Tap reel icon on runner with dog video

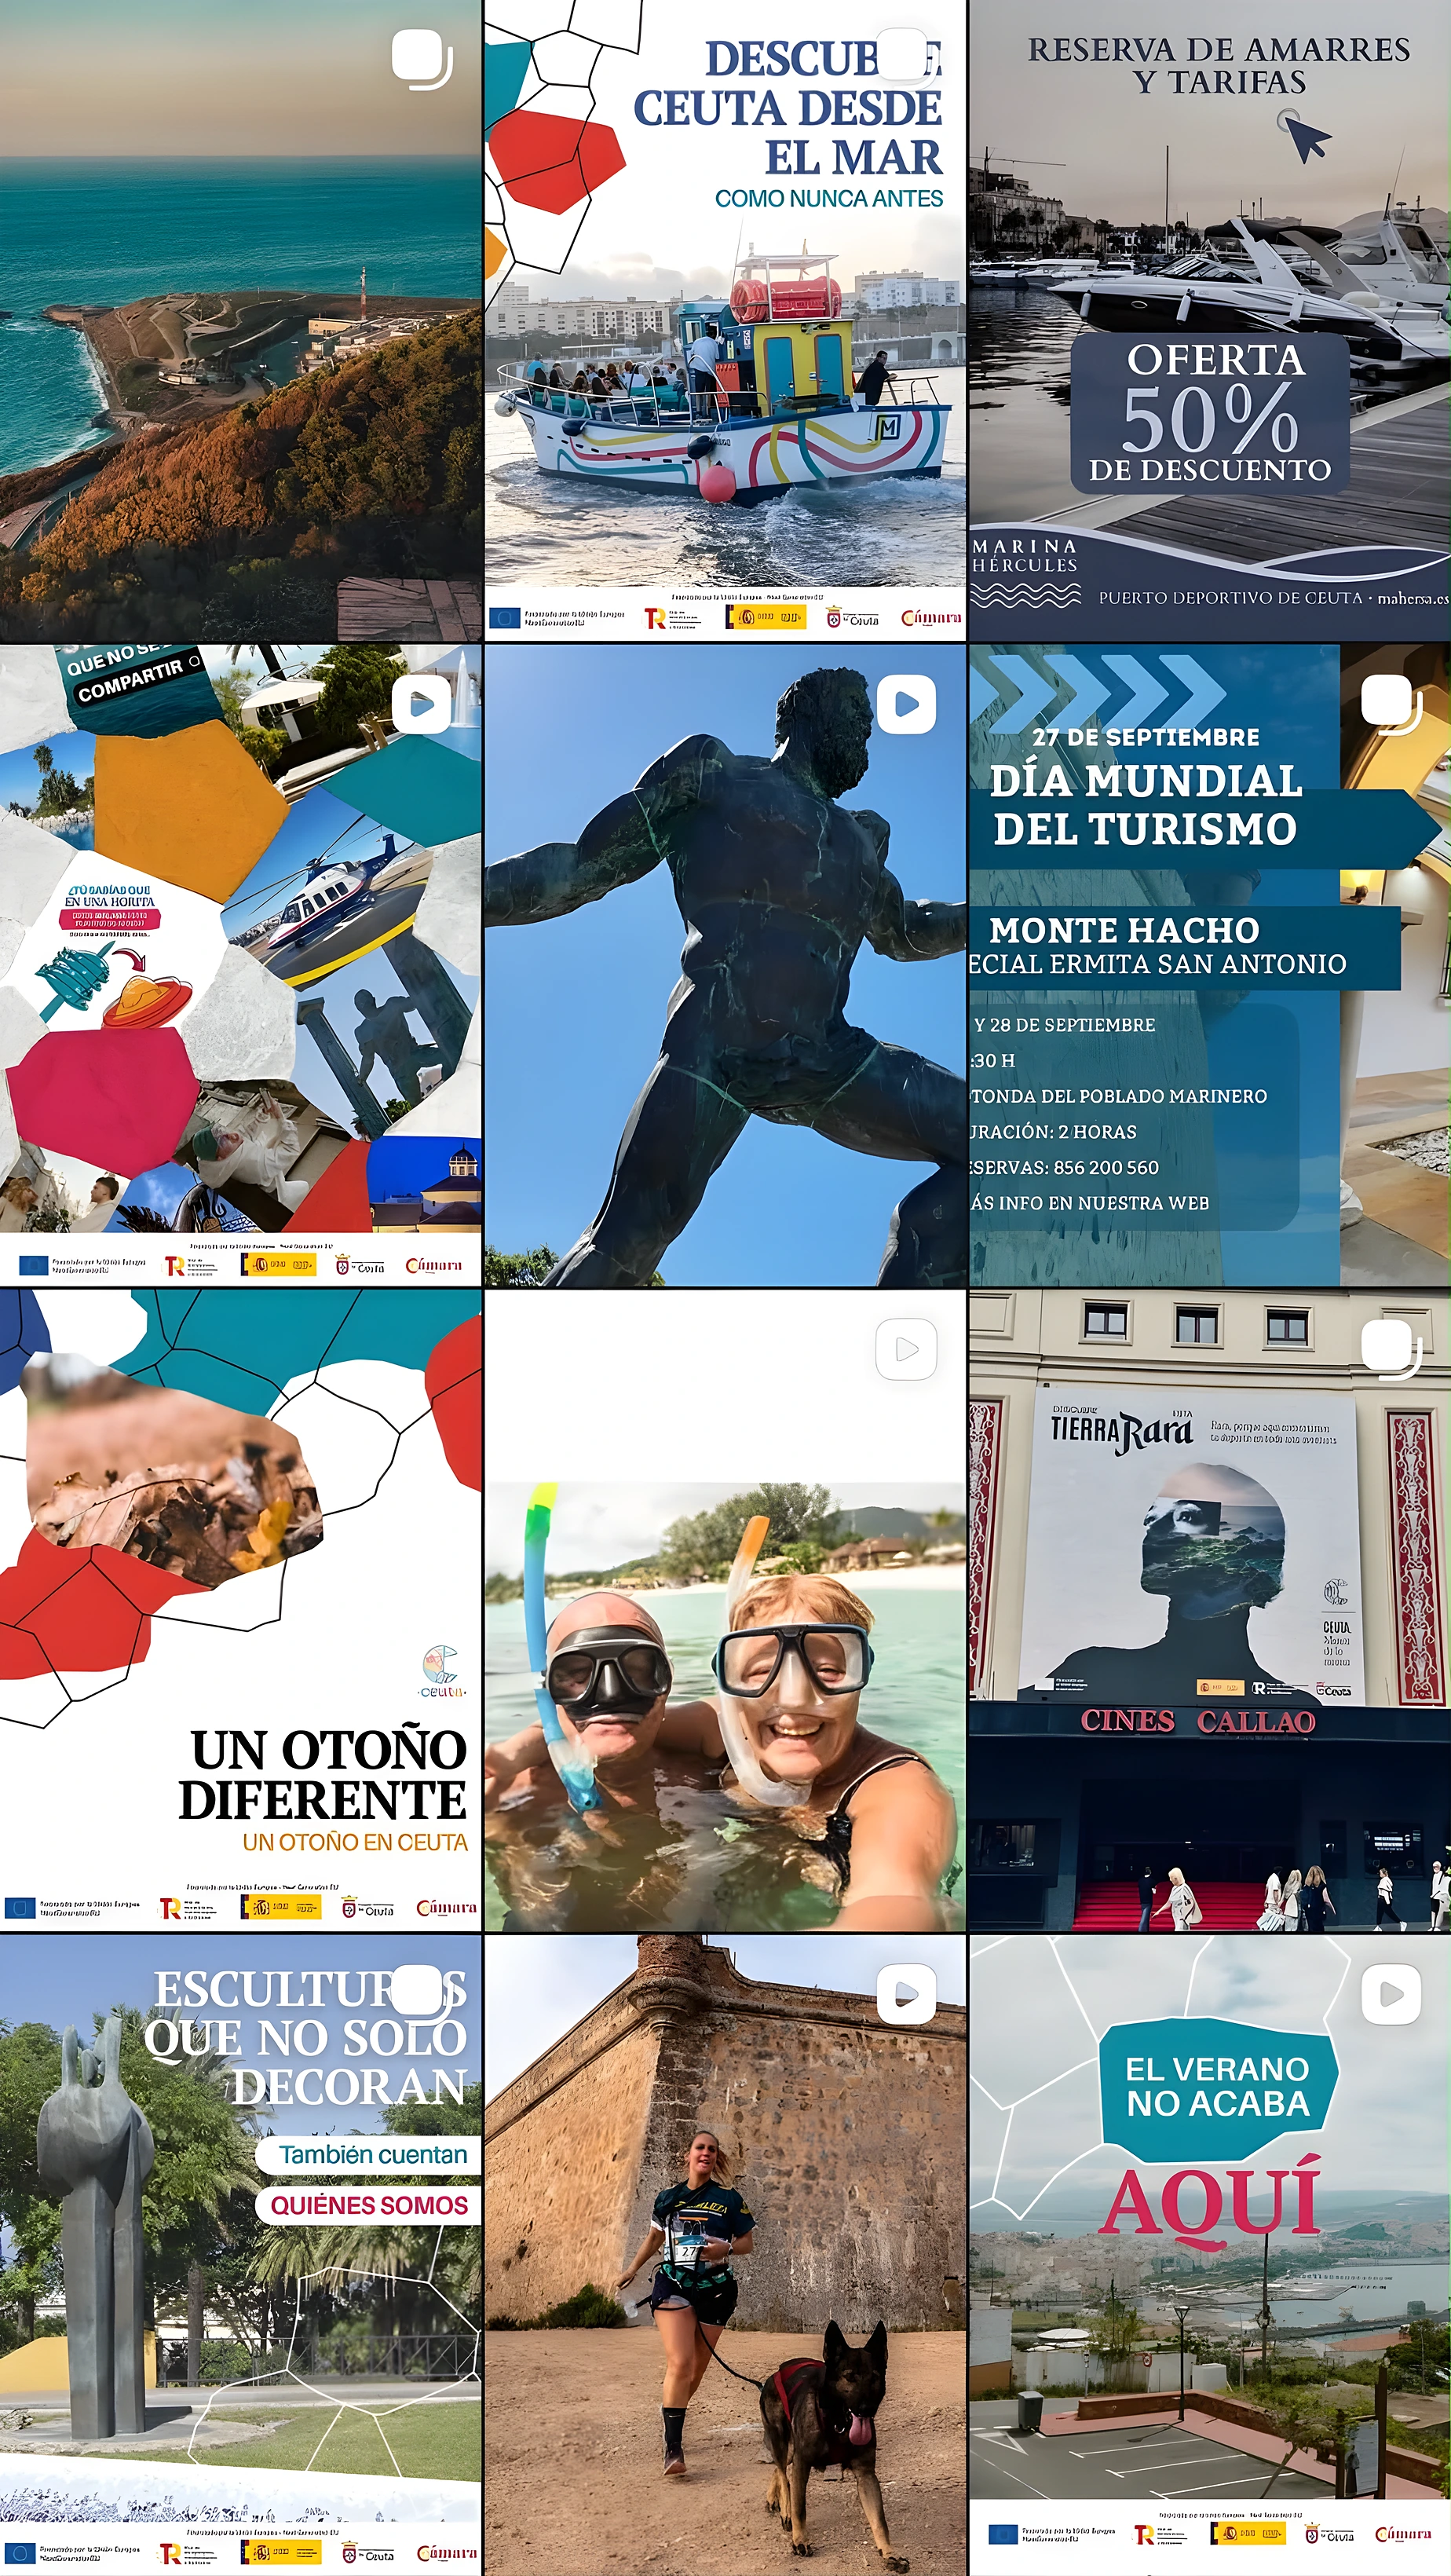[x=906, y=1993]
